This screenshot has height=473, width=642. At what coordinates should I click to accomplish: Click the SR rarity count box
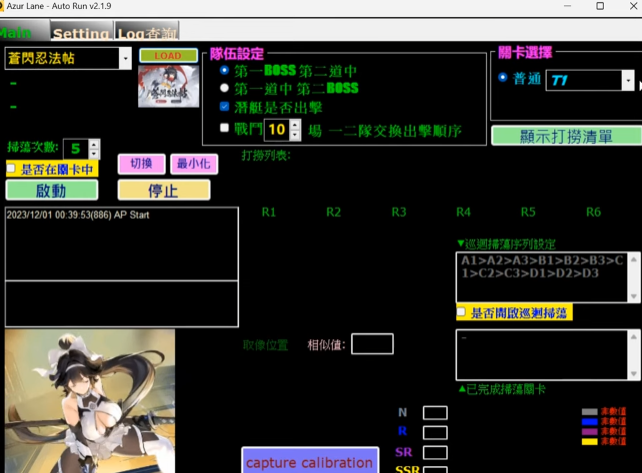[x=435, y=453]
